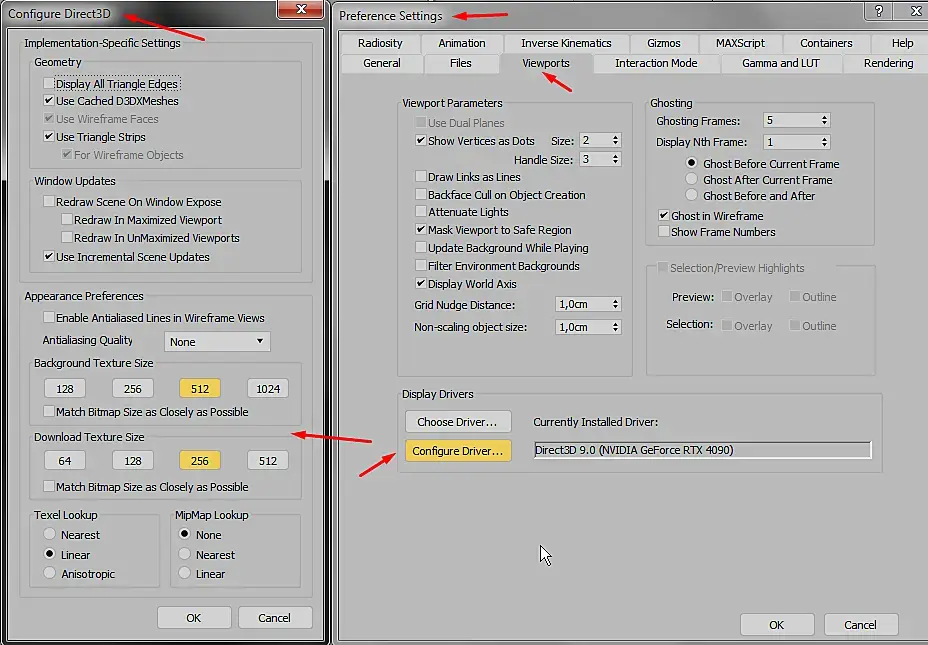This screenshot has height=645, width=928.
Task: Adjust Non-scaling object size spinner arrows
Action: coord(616,327)
